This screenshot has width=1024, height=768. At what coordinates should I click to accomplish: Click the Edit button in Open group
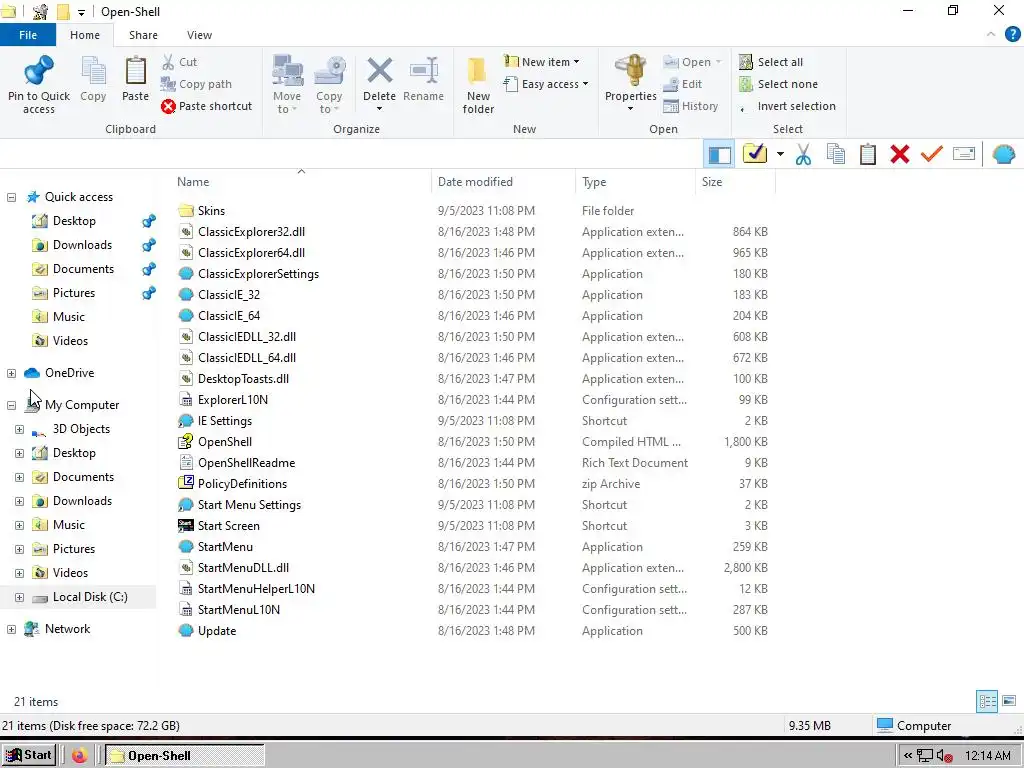pyautogui.click(x=682, y=84)
